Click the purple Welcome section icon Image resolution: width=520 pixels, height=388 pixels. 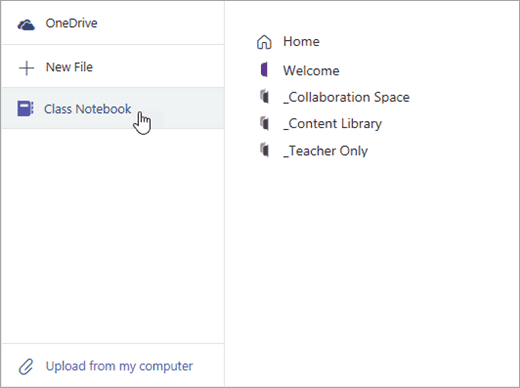pyautogui.click(x=264, y=70)
